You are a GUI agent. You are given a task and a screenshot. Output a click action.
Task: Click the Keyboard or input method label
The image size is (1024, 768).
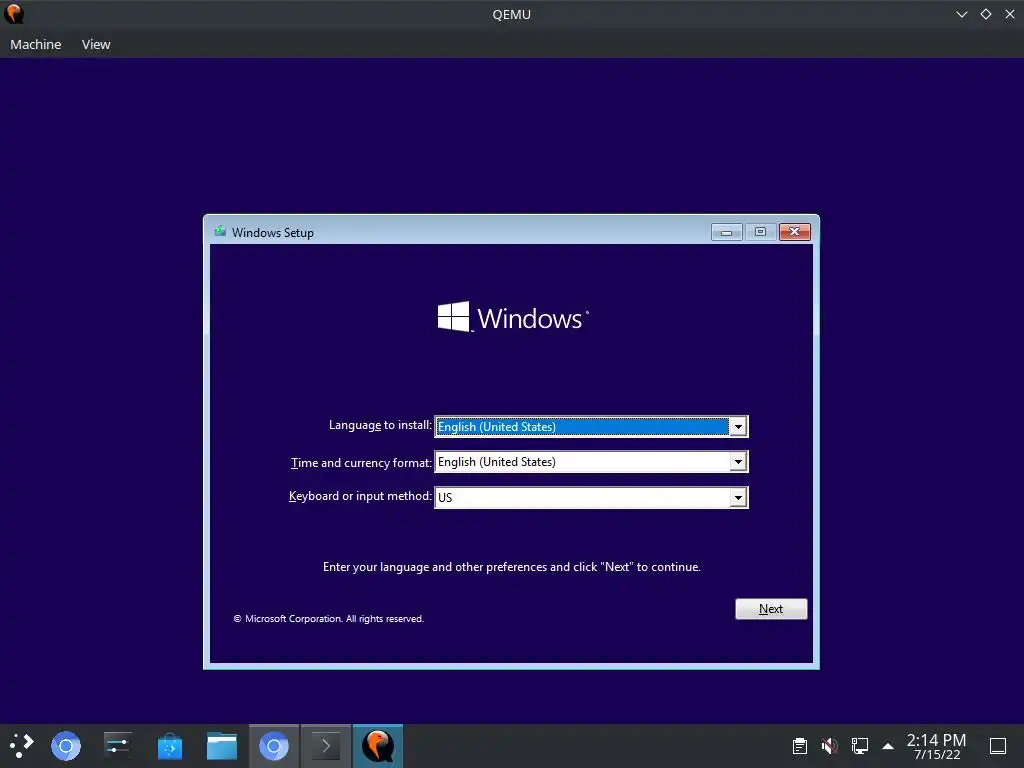pos(360,496)
